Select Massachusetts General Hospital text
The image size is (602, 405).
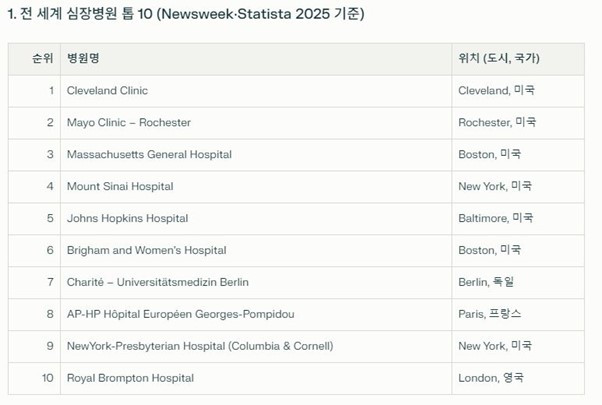149,154
